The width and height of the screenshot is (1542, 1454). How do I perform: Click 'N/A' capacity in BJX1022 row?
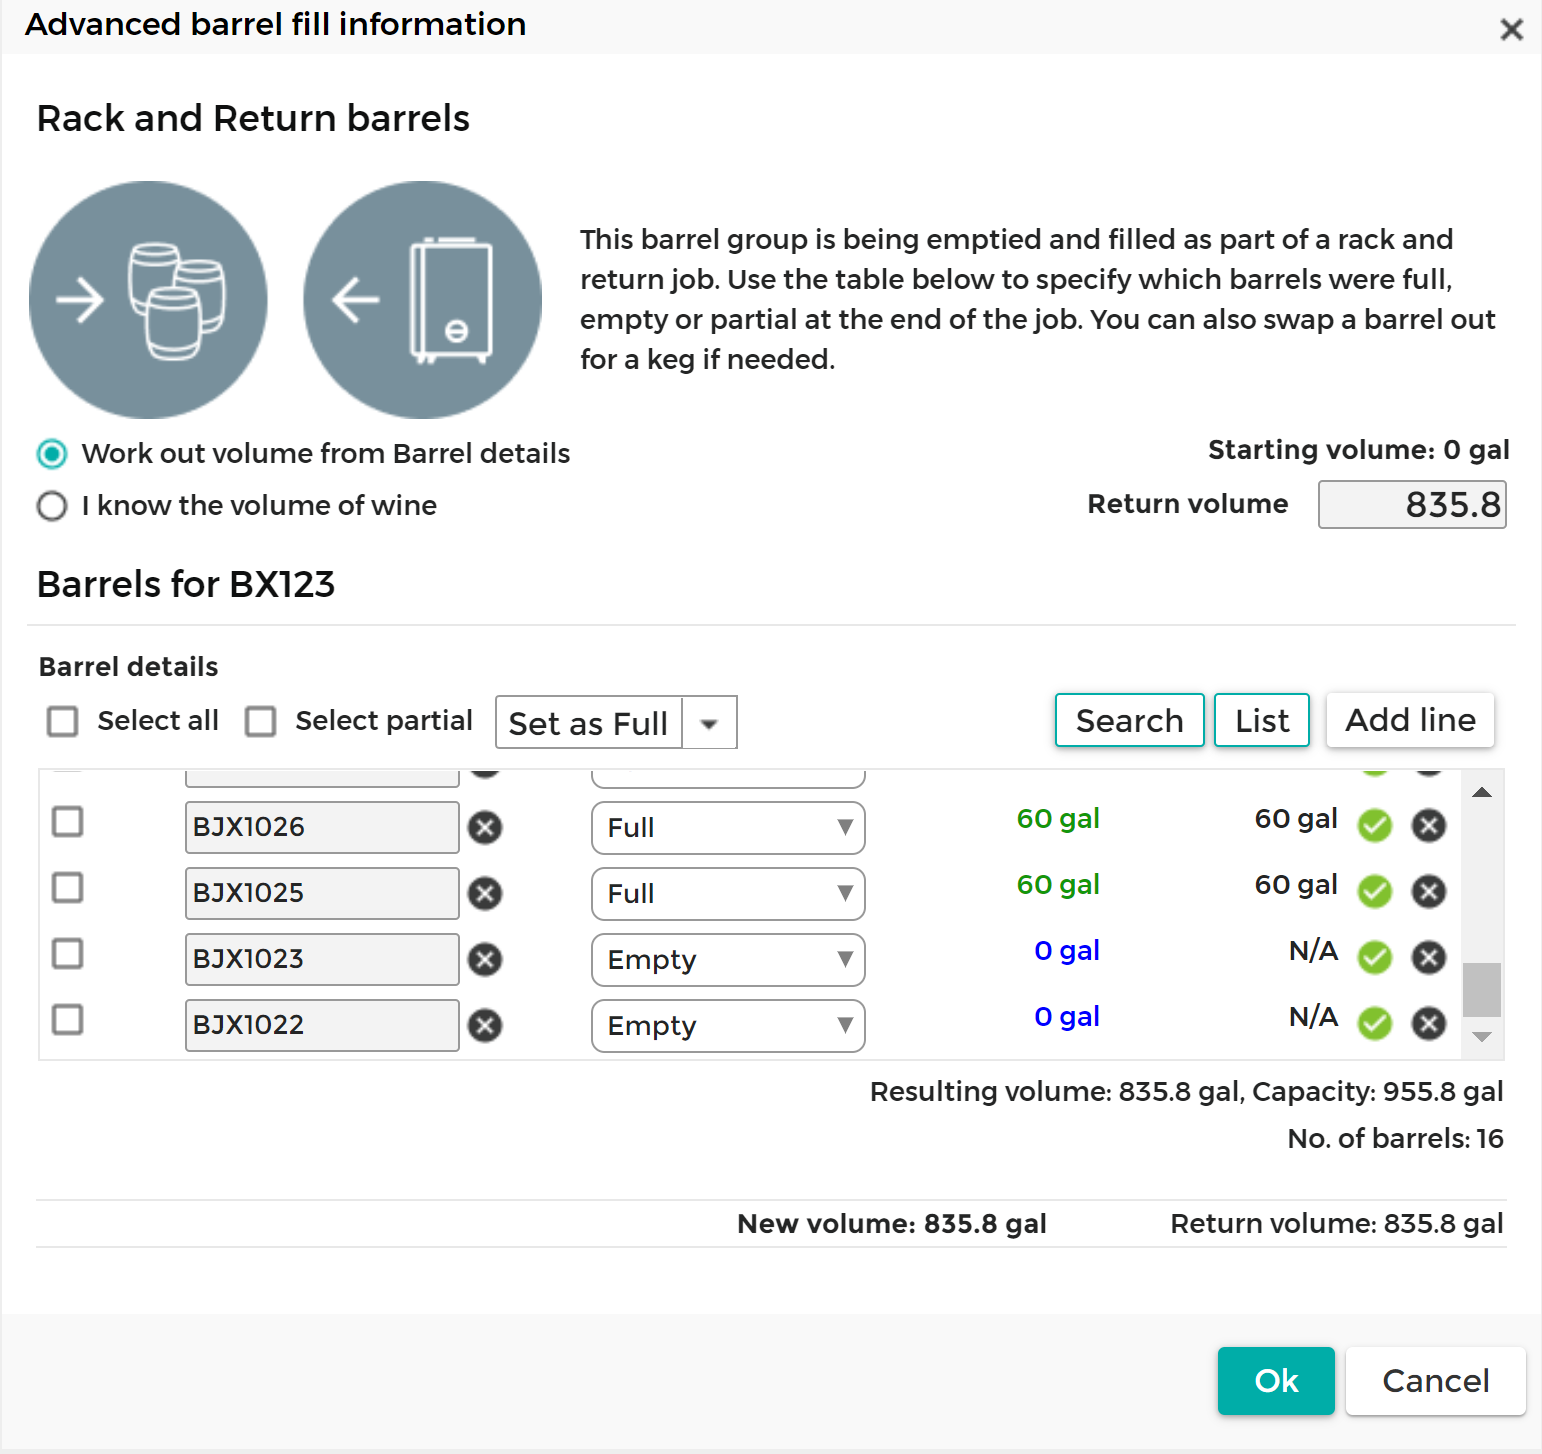coord(1313,1017)
